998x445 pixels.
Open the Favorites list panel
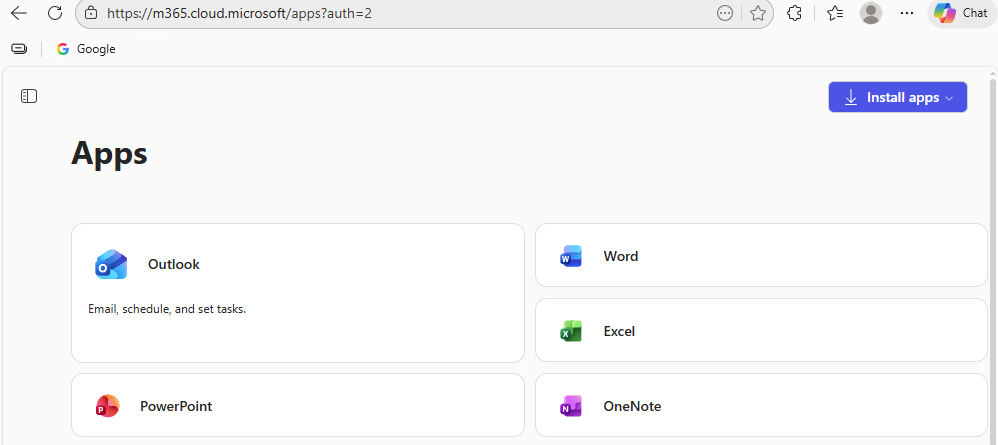(834, 13)
